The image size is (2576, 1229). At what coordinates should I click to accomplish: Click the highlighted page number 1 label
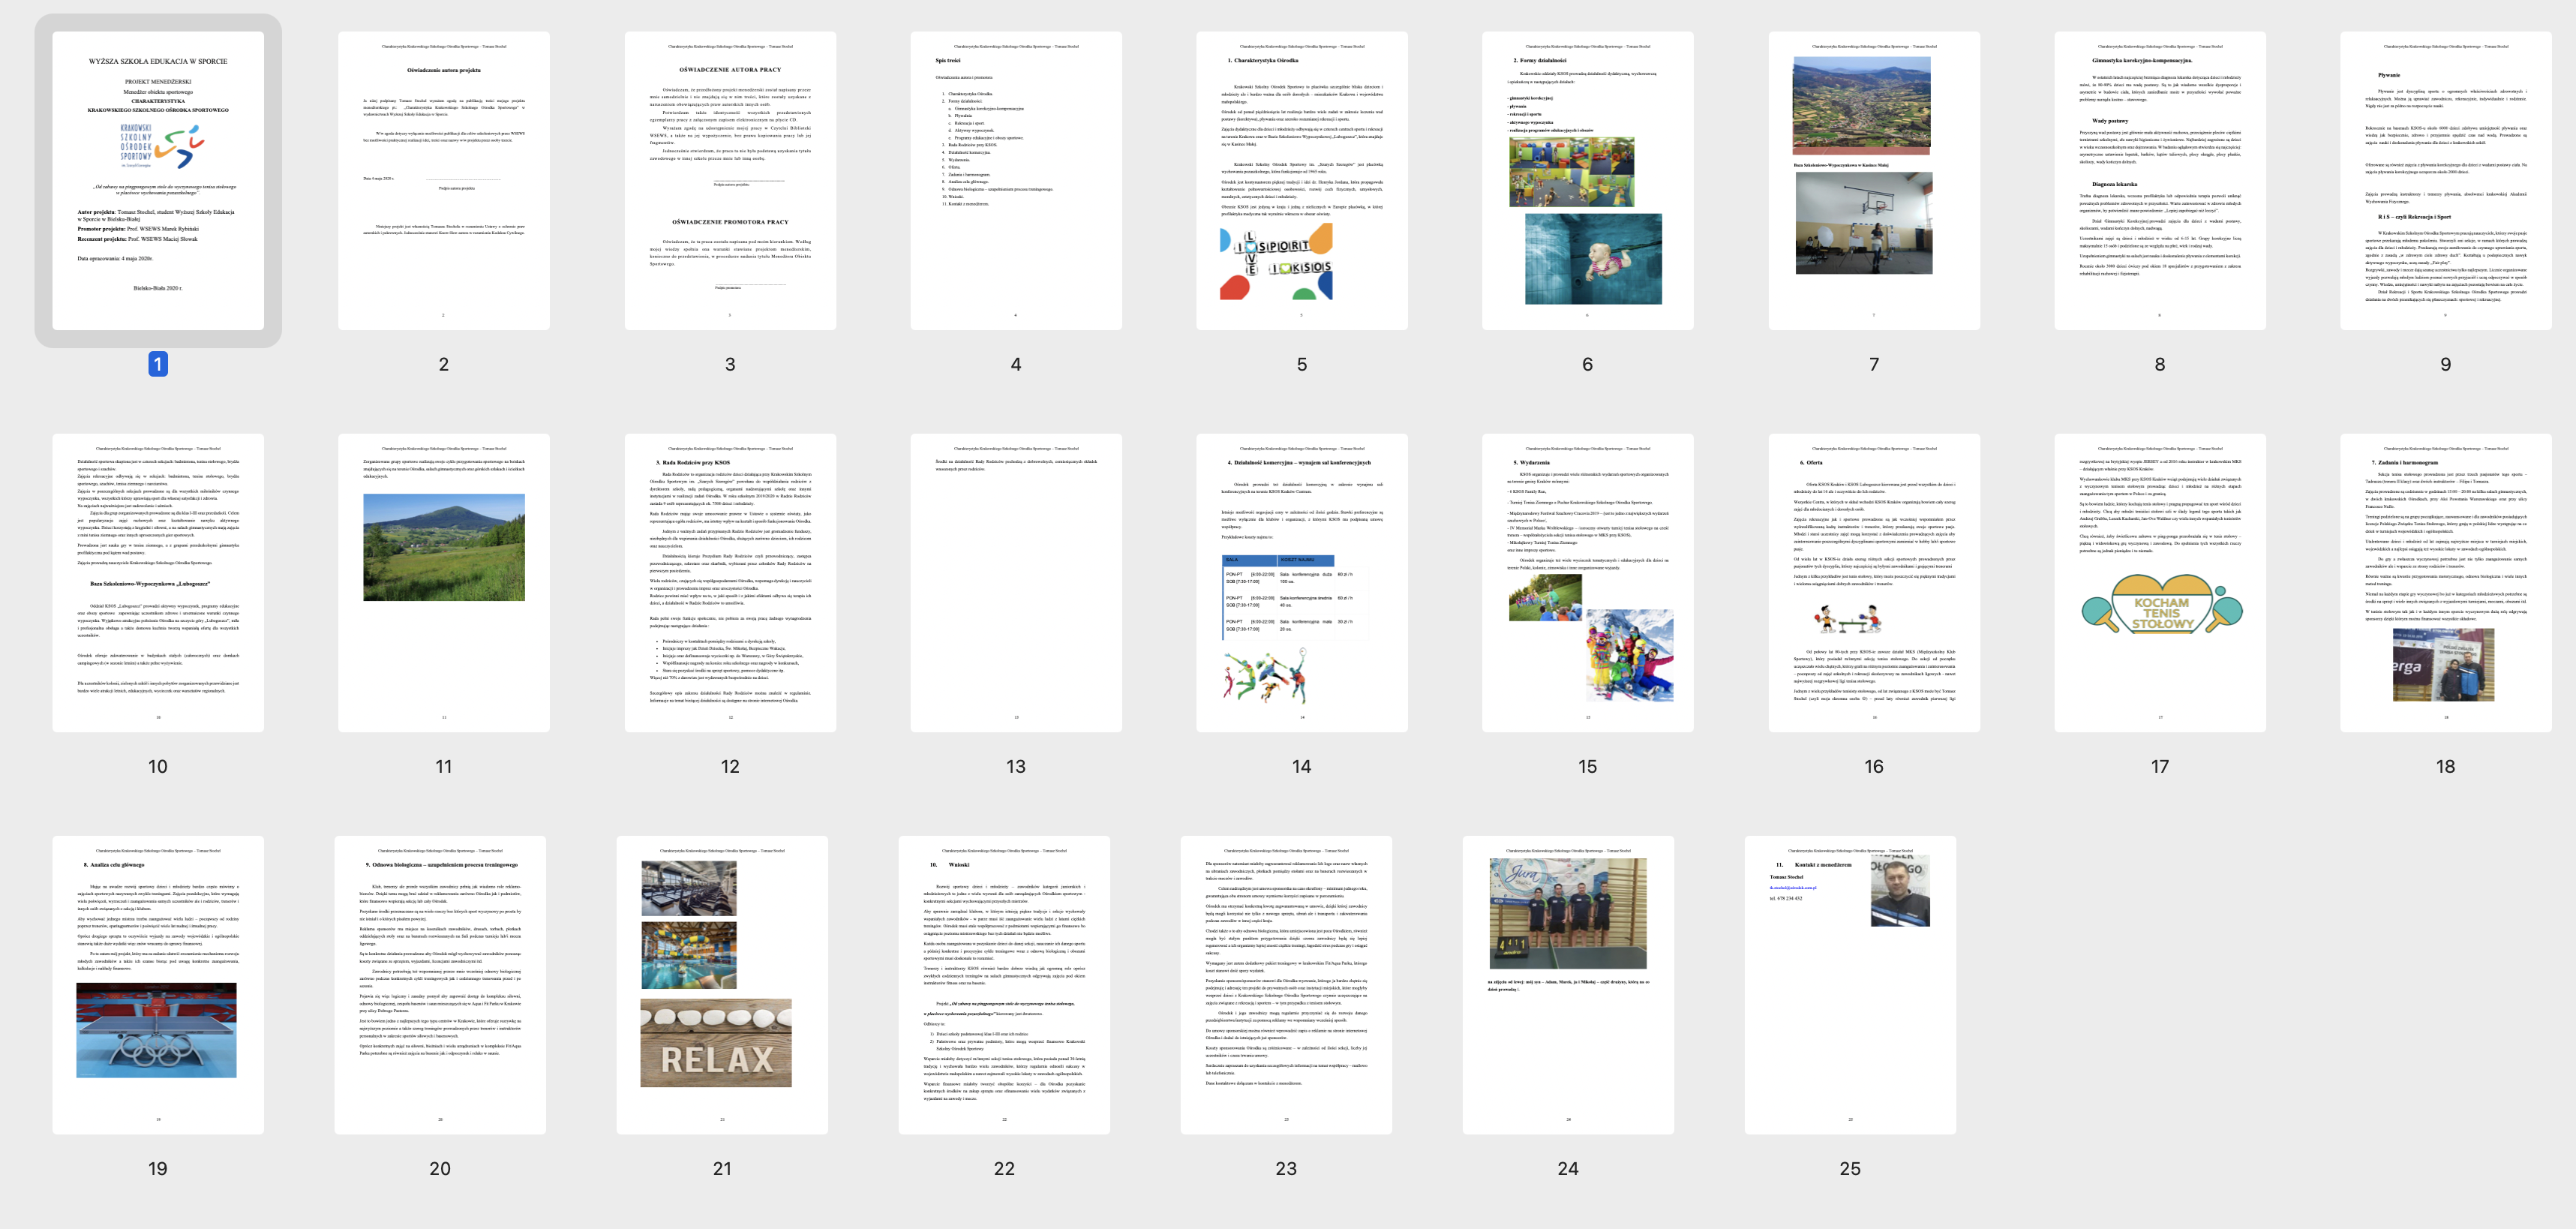(x=158, y=364)
